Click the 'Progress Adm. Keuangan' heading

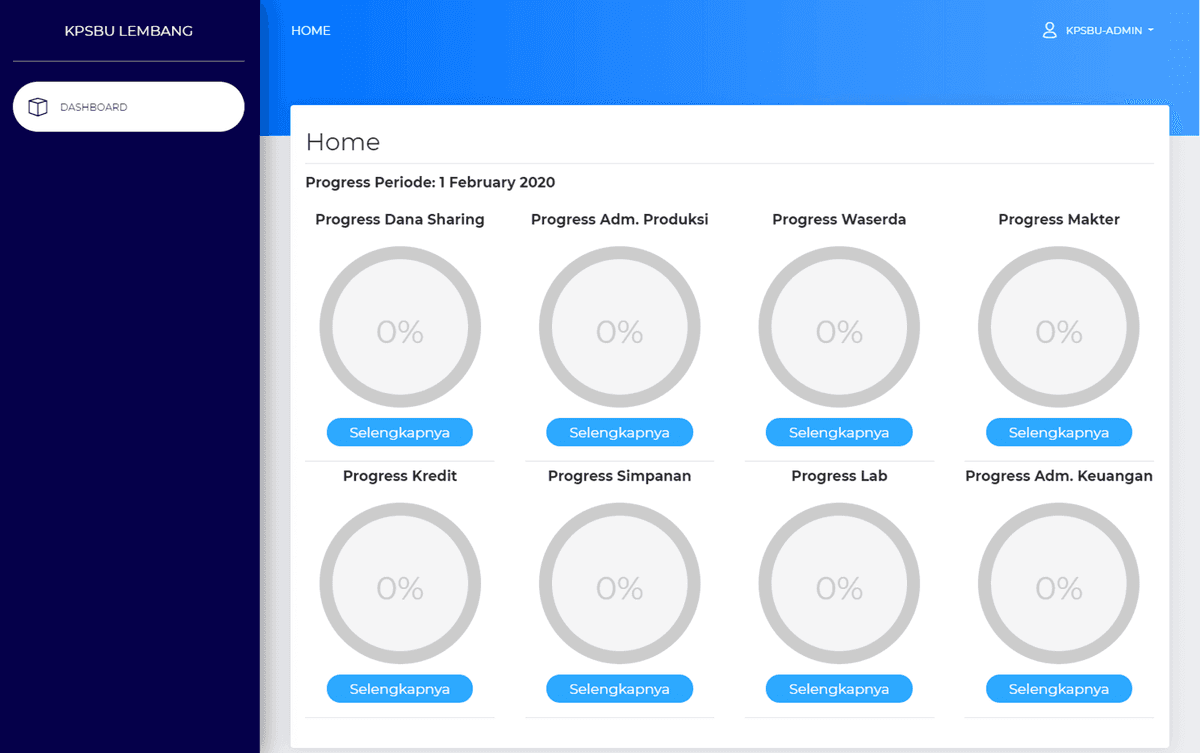(1059, 476)
